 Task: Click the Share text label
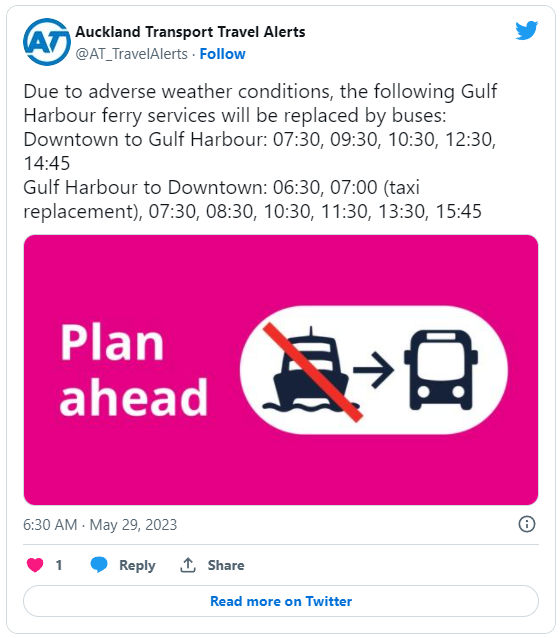[x=226, y=565]
